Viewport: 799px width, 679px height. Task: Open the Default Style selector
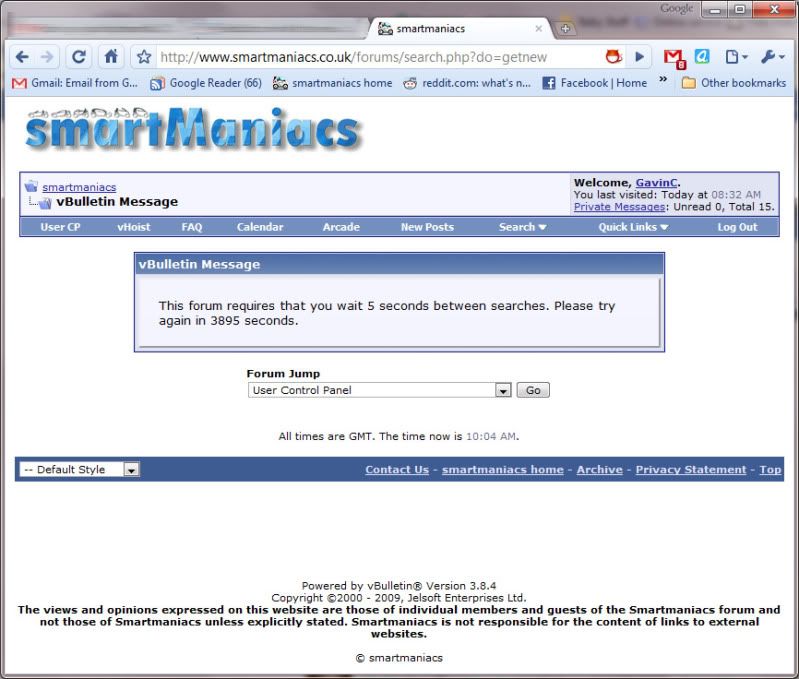[x=79, y=469]
